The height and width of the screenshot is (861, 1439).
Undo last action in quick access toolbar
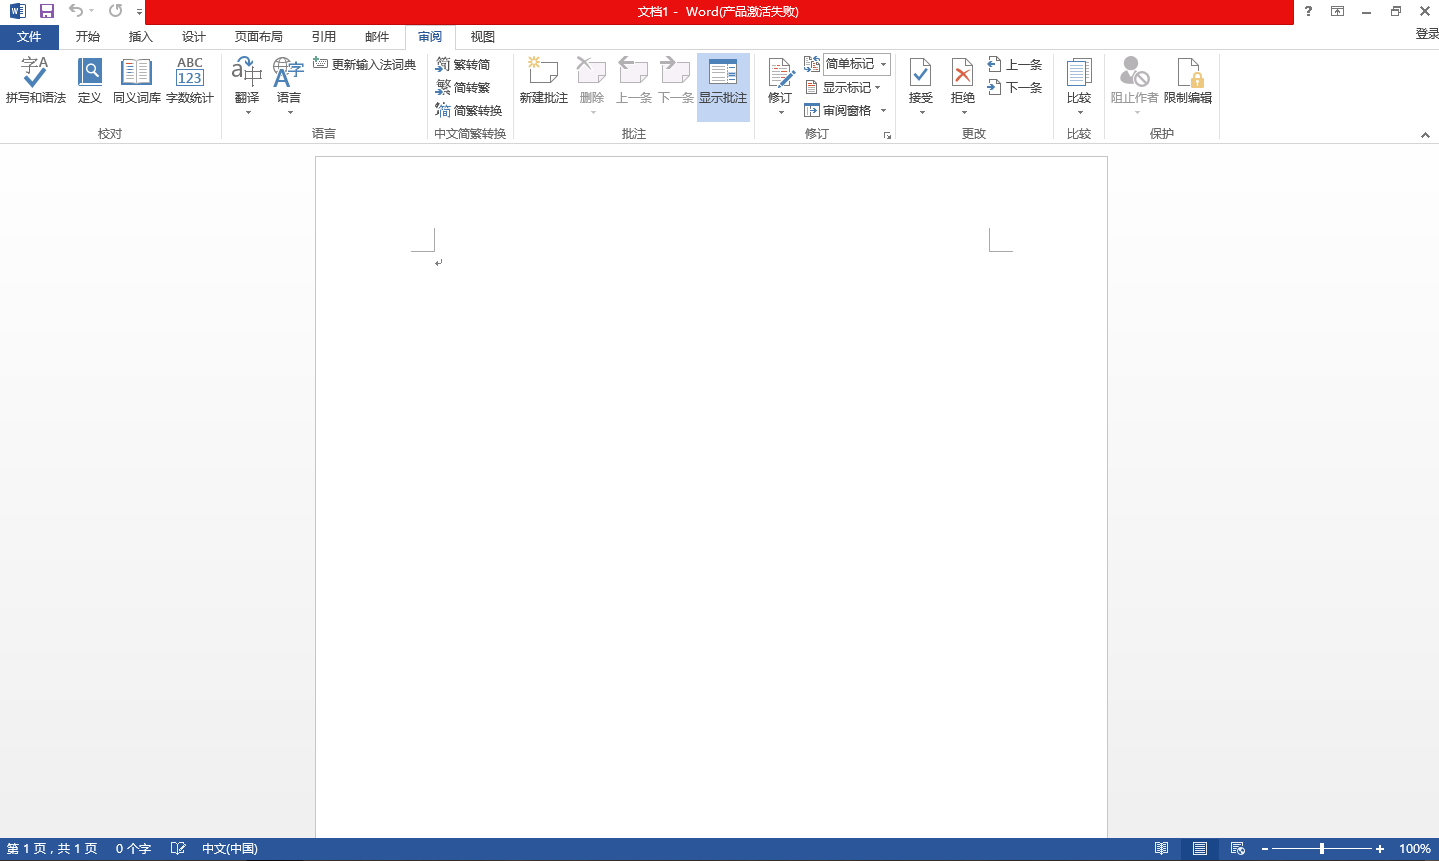point(75,11)
